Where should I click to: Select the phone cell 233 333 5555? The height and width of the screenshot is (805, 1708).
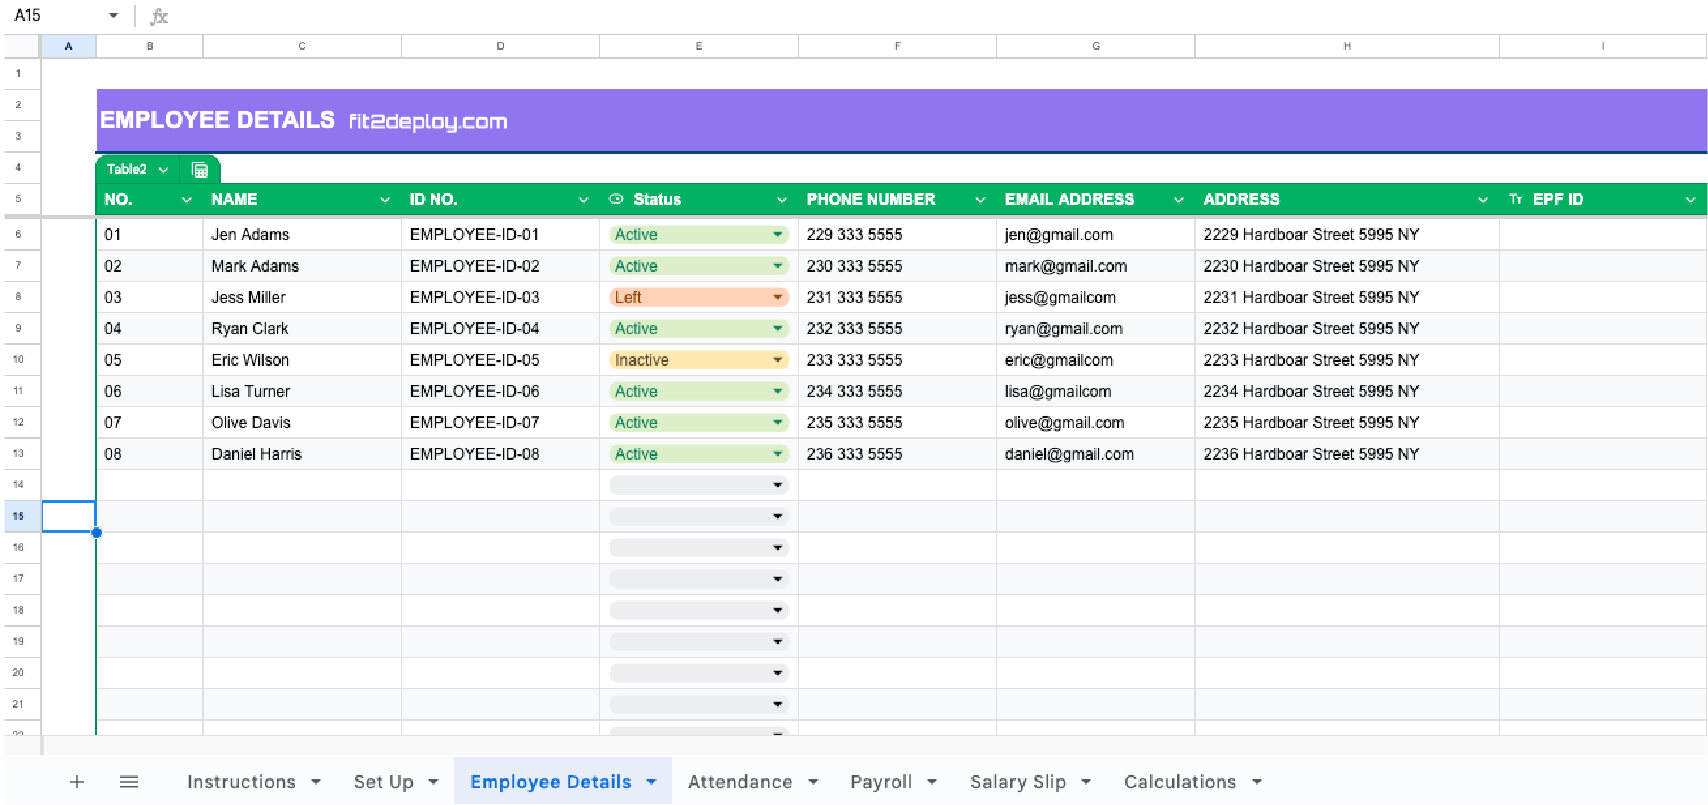(897, 360)
